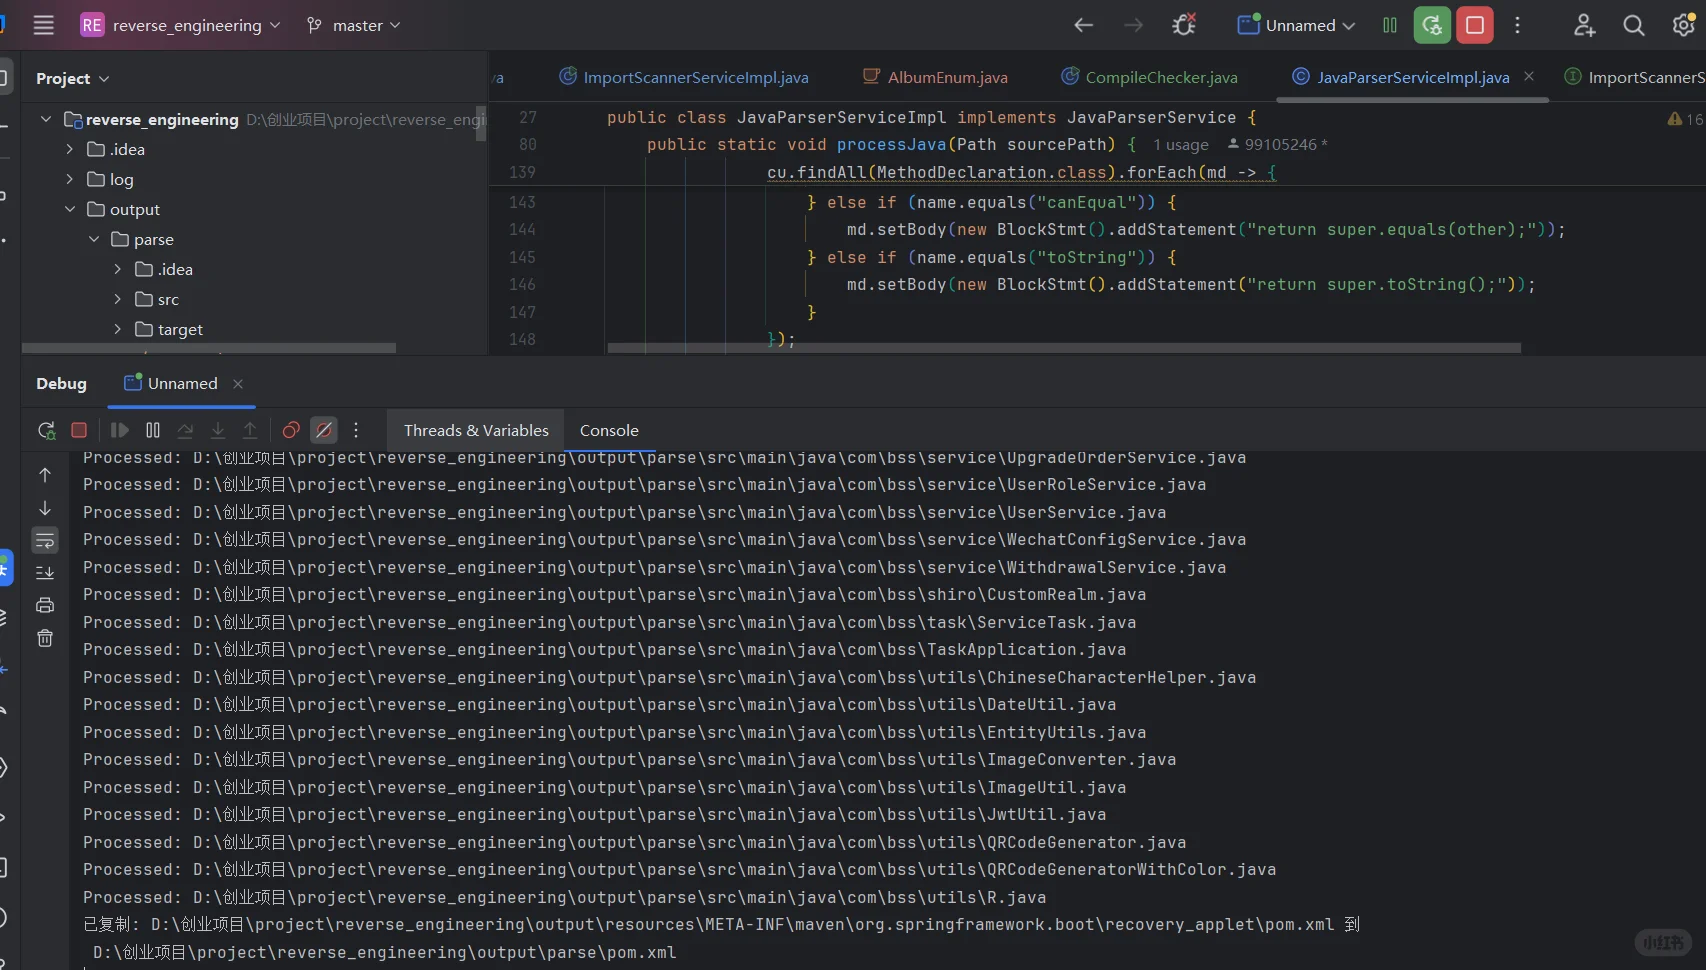The height and width of the screenshot is (970, 1706).
Task: Open the Unnamed run configuration dropdown
Action: 1296,25
